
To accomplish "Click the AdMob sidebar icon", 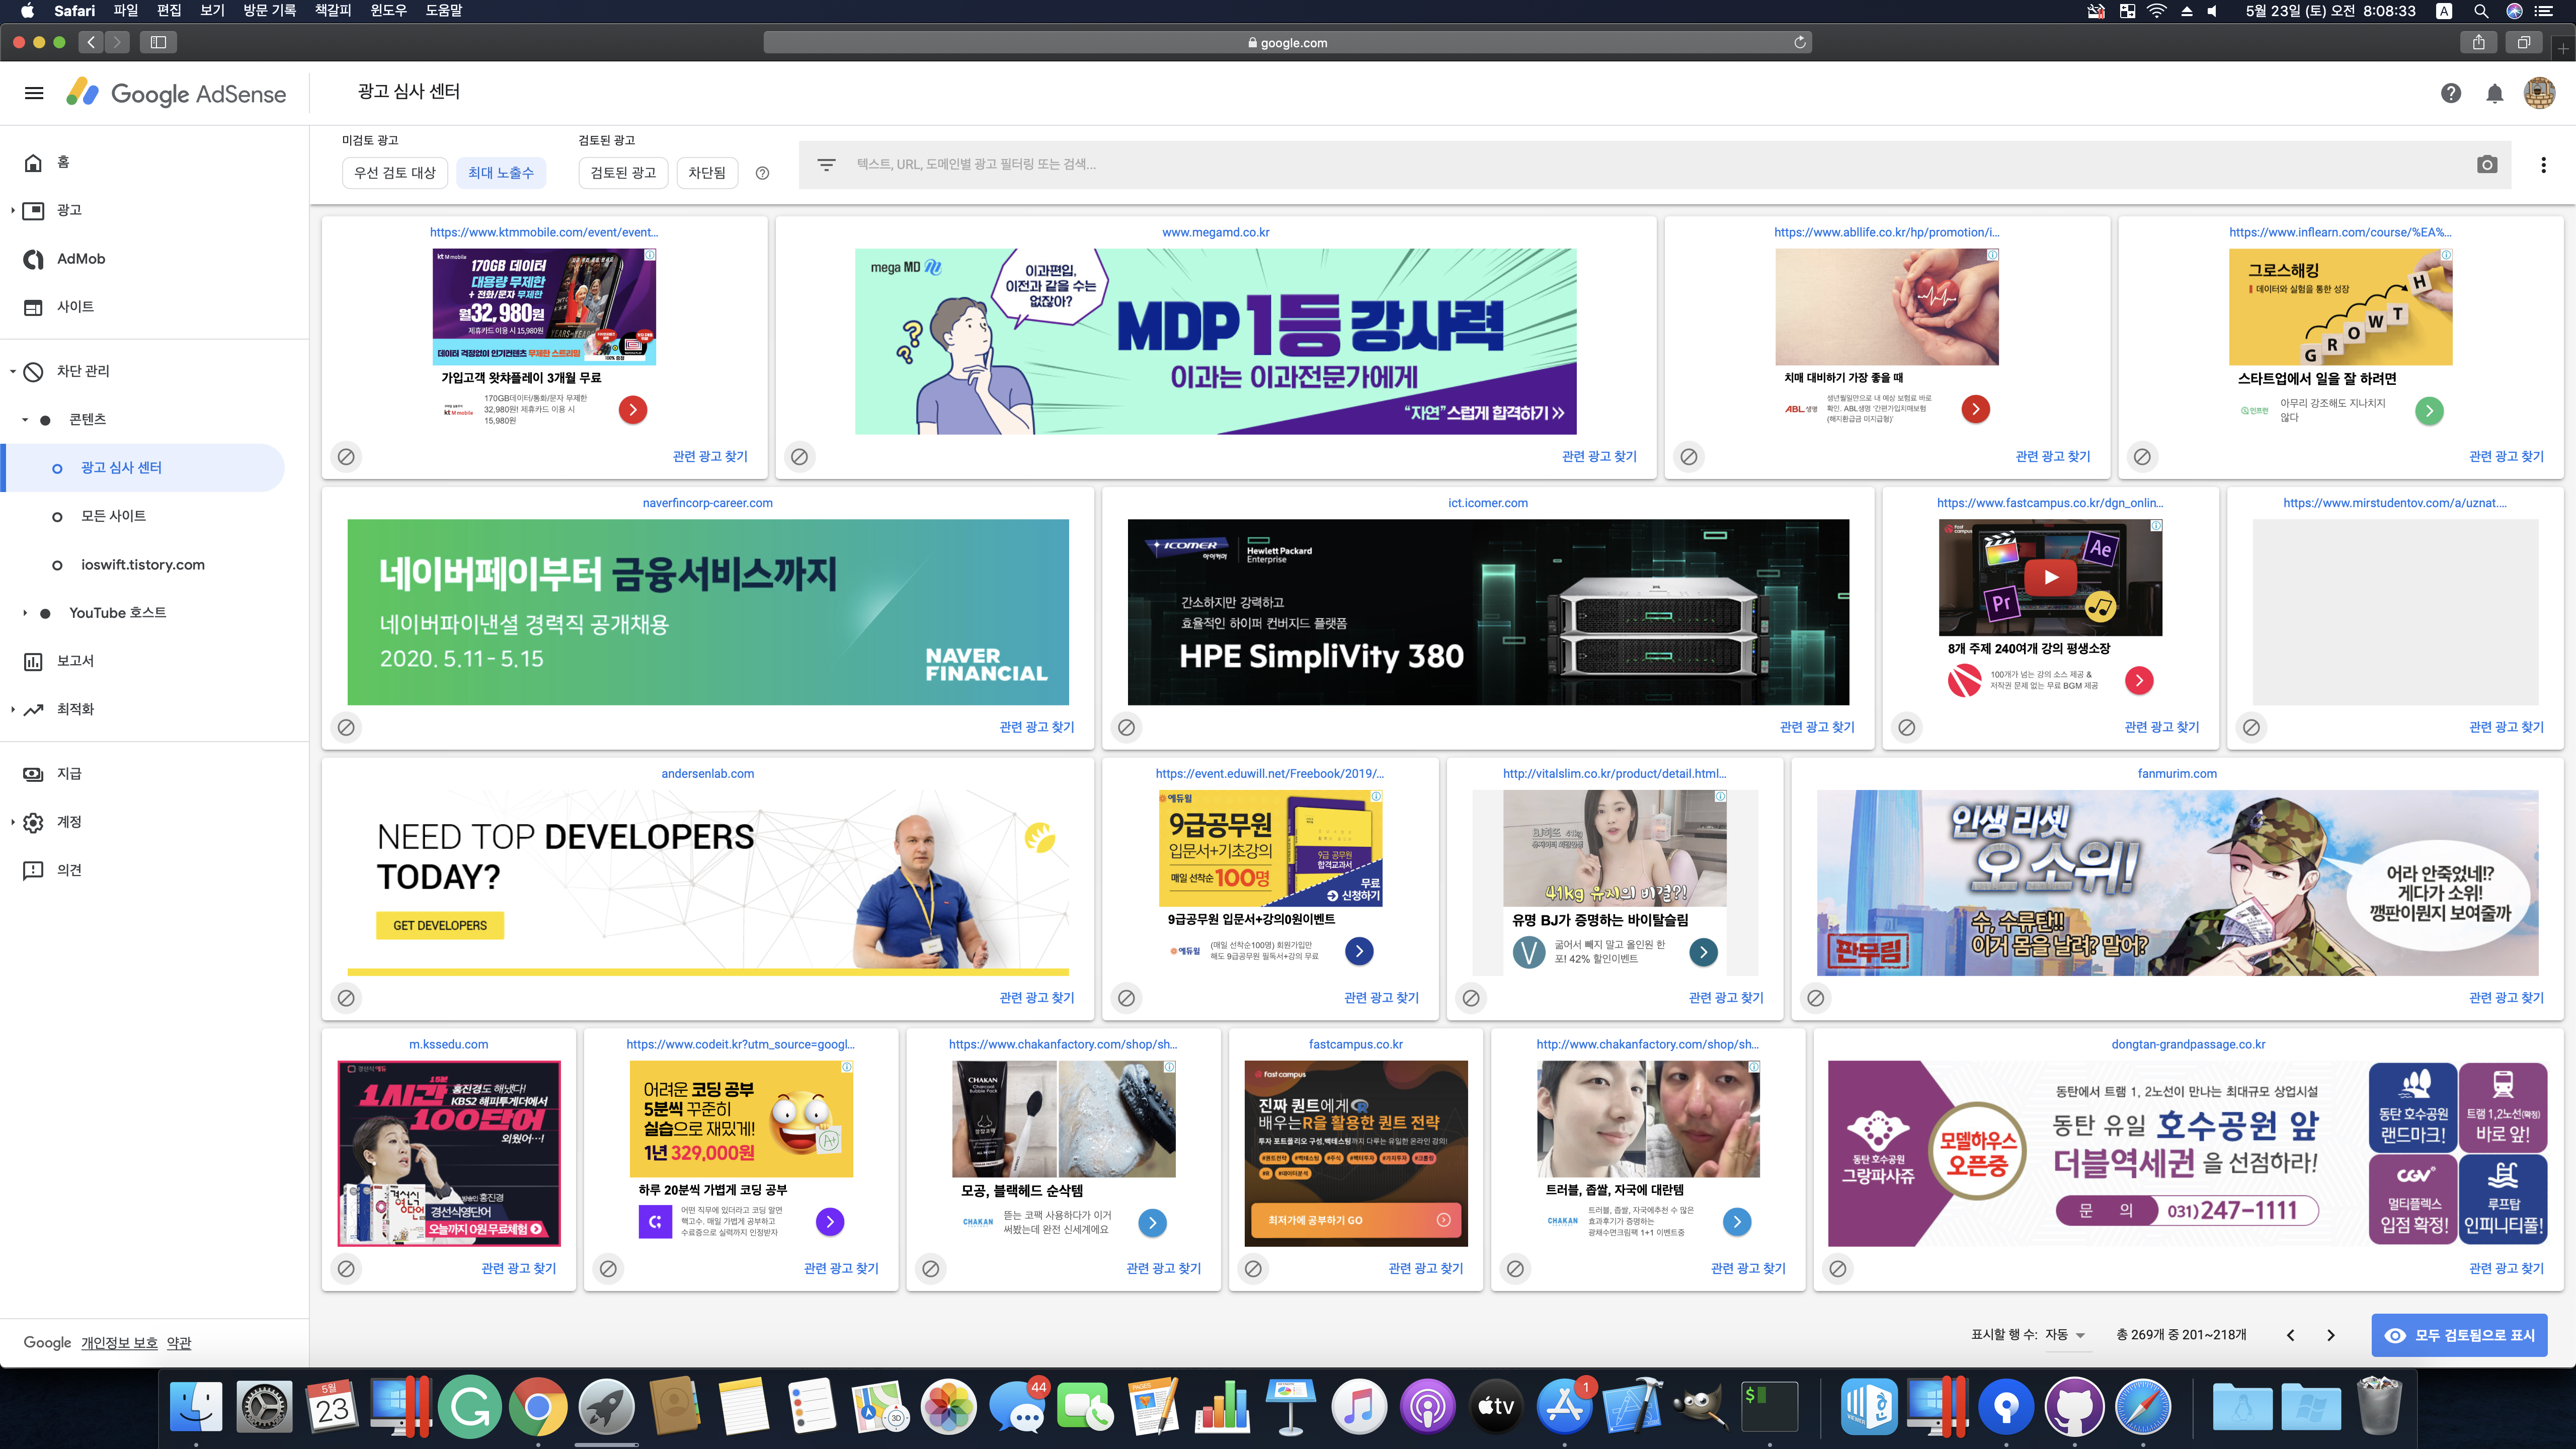I will [34, 259].
